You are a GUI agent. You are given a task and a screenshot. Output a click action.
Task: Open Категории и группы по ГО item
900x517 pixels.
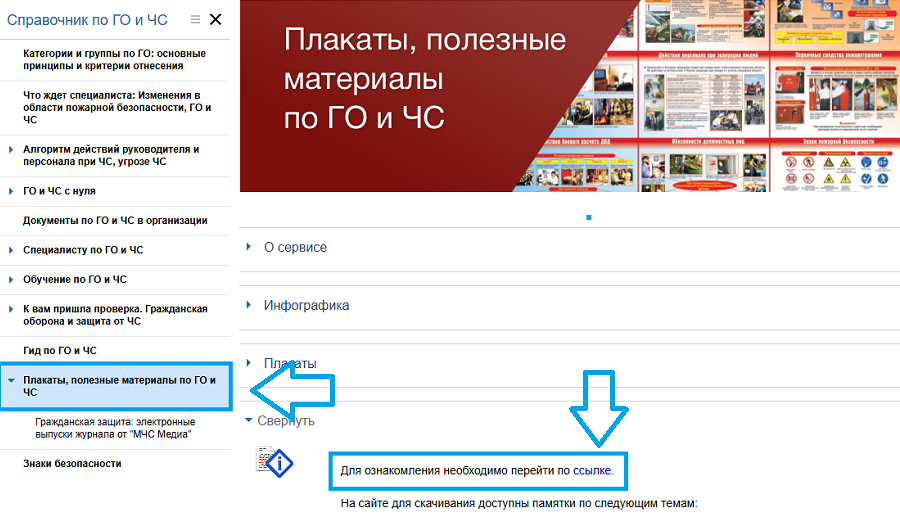[x=114, y=59]
